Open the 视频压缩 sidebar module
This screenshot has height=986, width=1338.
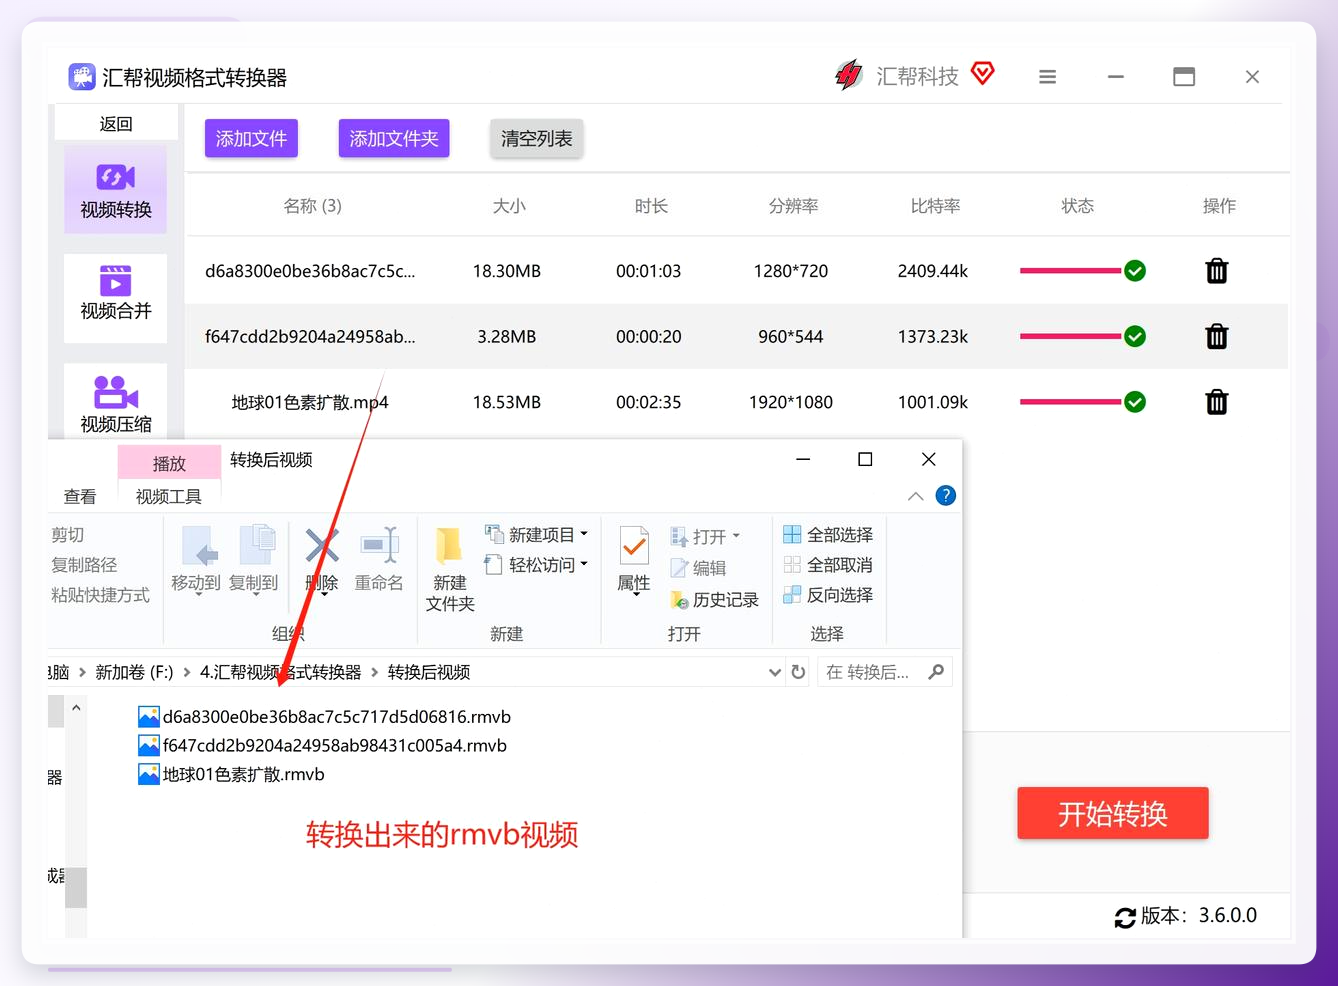(x=116, y=402)
